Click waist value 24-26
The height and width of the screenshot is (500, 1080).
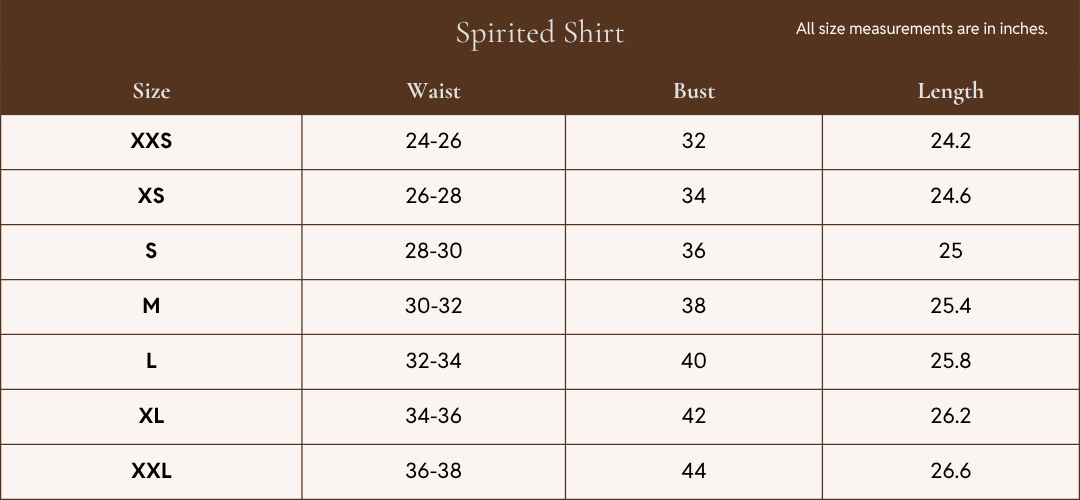(433, 141)
